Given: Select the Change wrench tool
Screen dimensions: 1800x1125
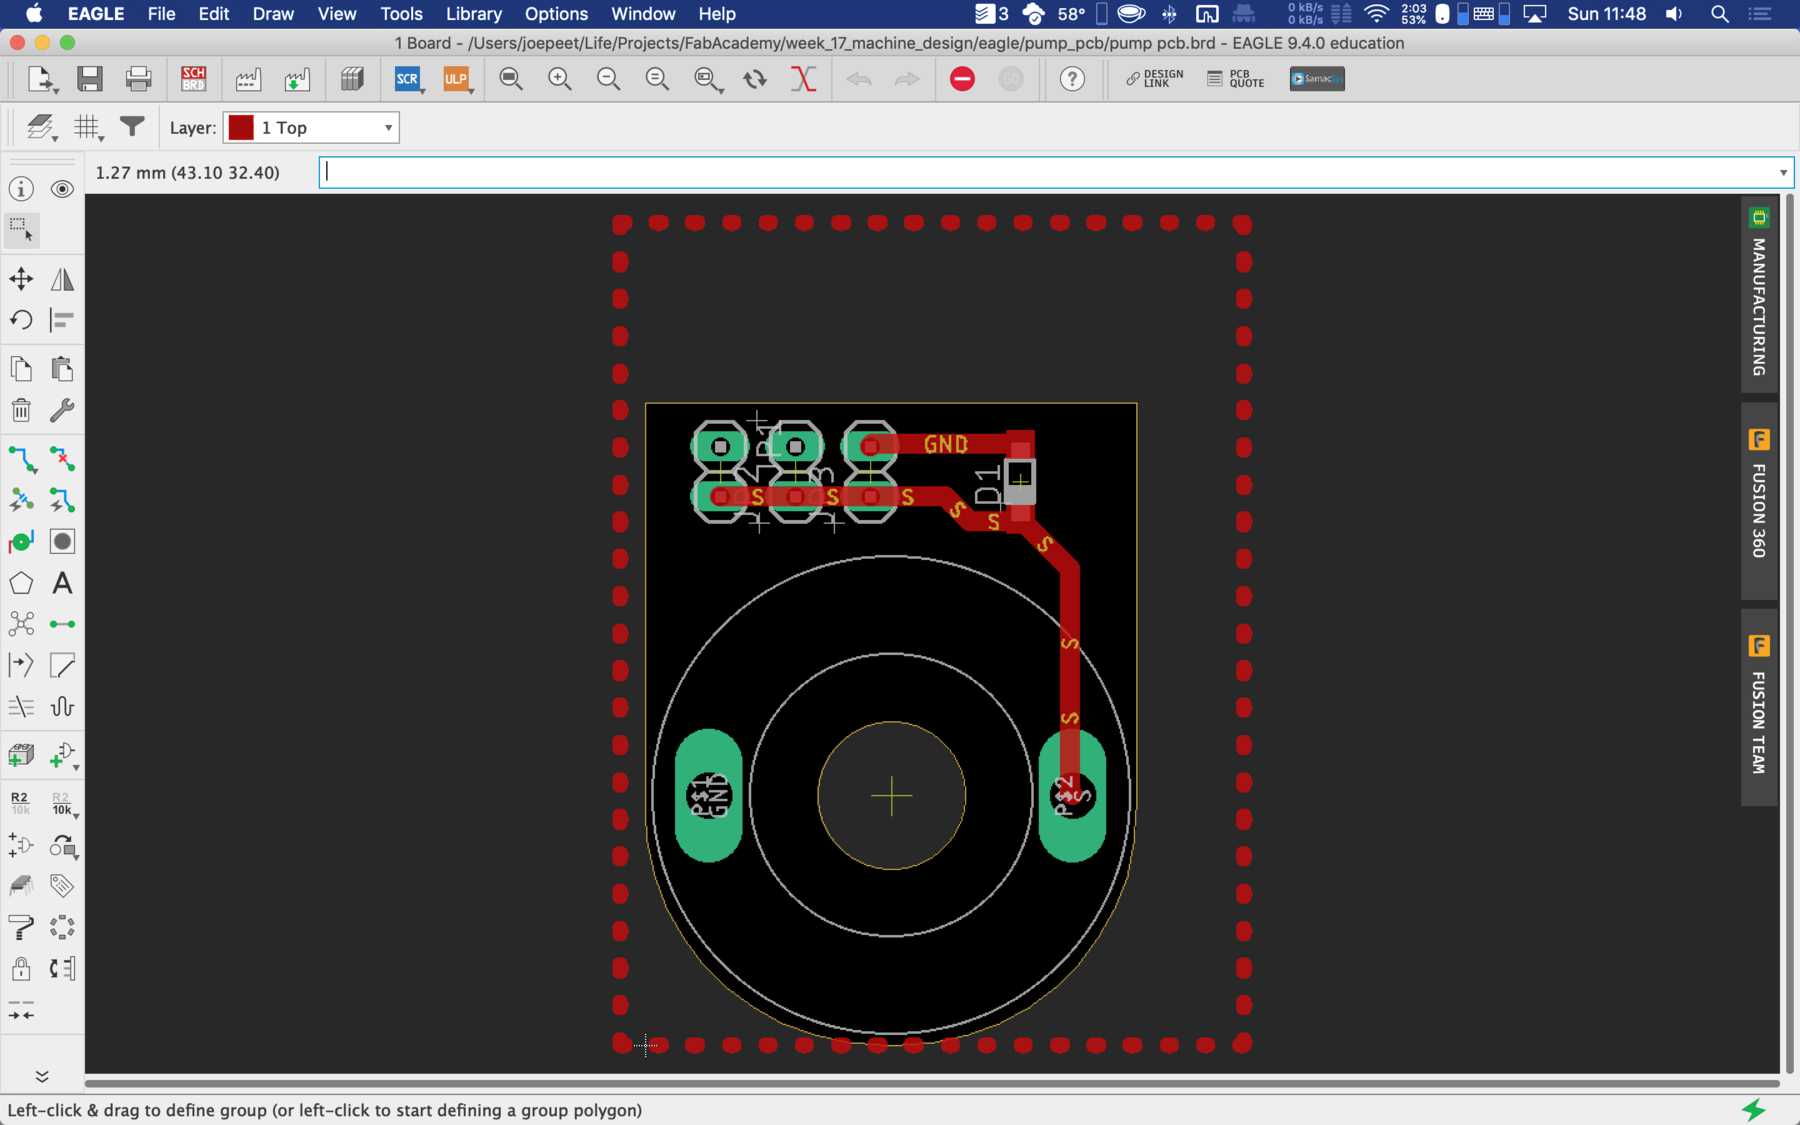Looking at the screenshot, I should coord(62,410).
